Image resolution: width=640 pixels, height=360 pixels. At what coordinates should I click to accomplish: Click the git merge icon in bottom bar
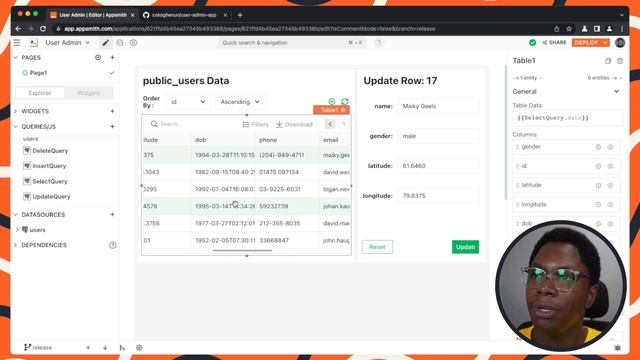click(122, 348)
